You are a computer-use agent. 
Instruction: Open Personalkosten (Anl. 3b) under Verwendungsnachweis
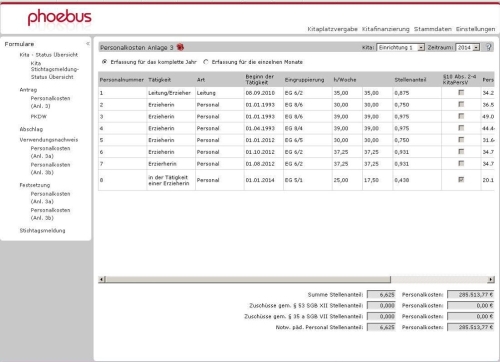pos(50,168)
